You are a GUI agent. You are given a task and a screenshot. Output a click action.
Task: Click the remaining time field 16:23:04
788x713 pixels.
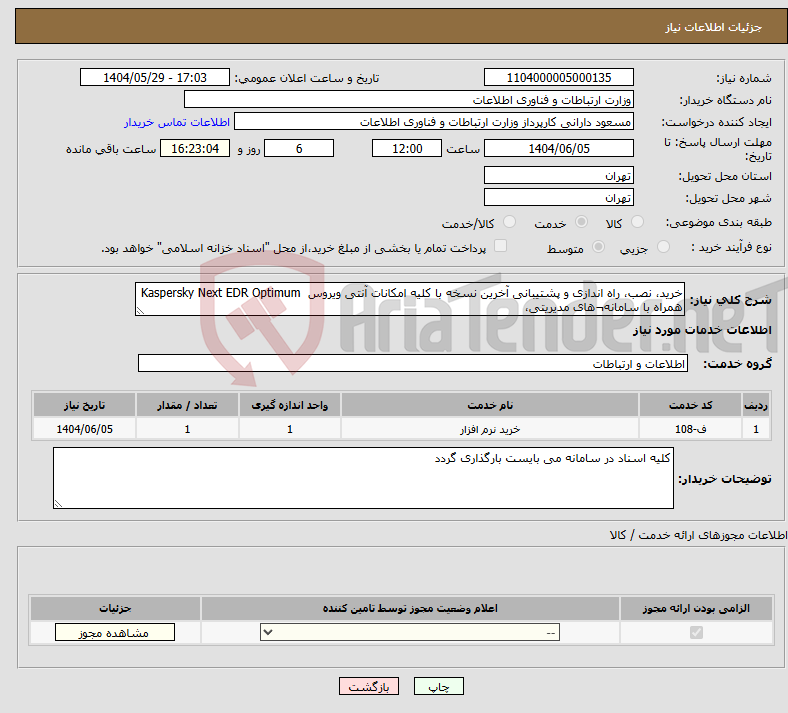click(x=195, y=148)
